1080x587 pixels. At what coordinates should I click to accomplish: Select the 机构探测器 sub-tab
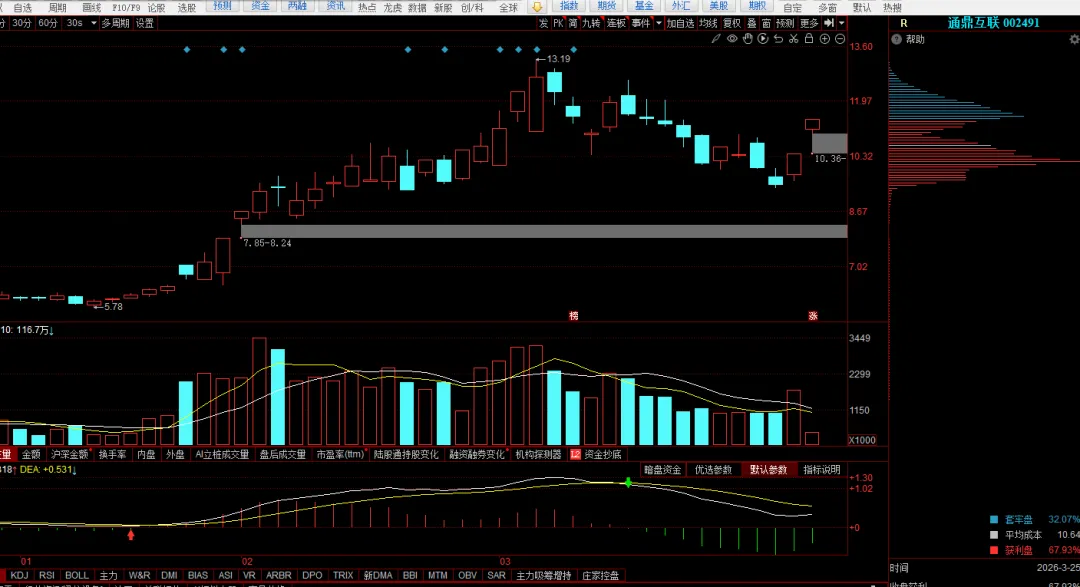point(538,455)
